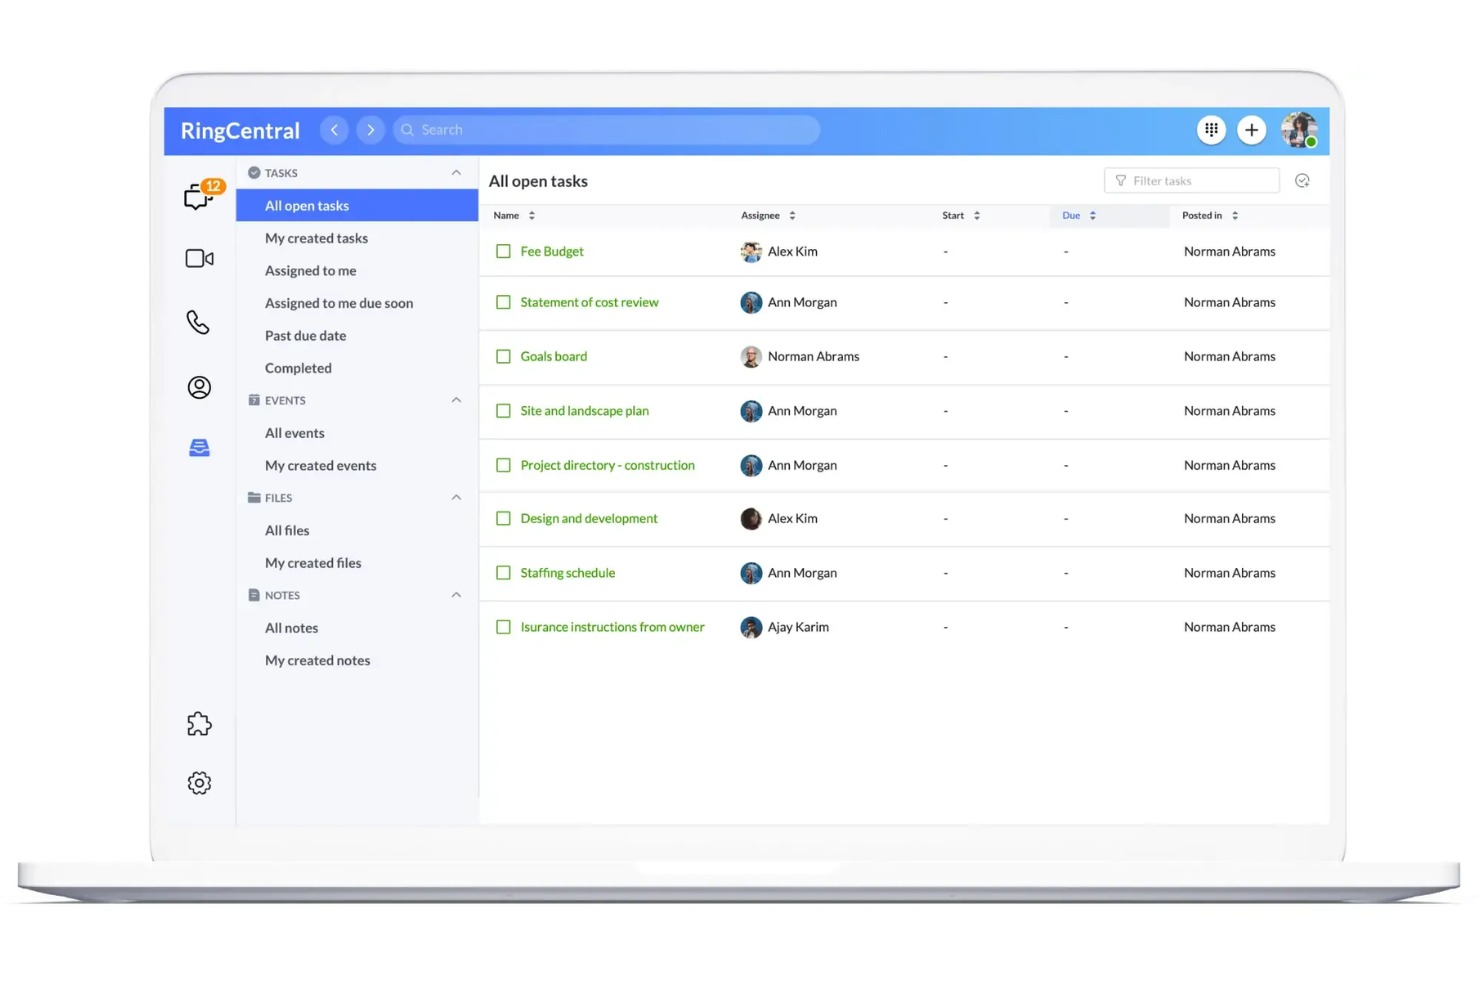Viewport: 1480px width, 987px height.
Task: Check off the Goals board task
Action: point(503,356)
